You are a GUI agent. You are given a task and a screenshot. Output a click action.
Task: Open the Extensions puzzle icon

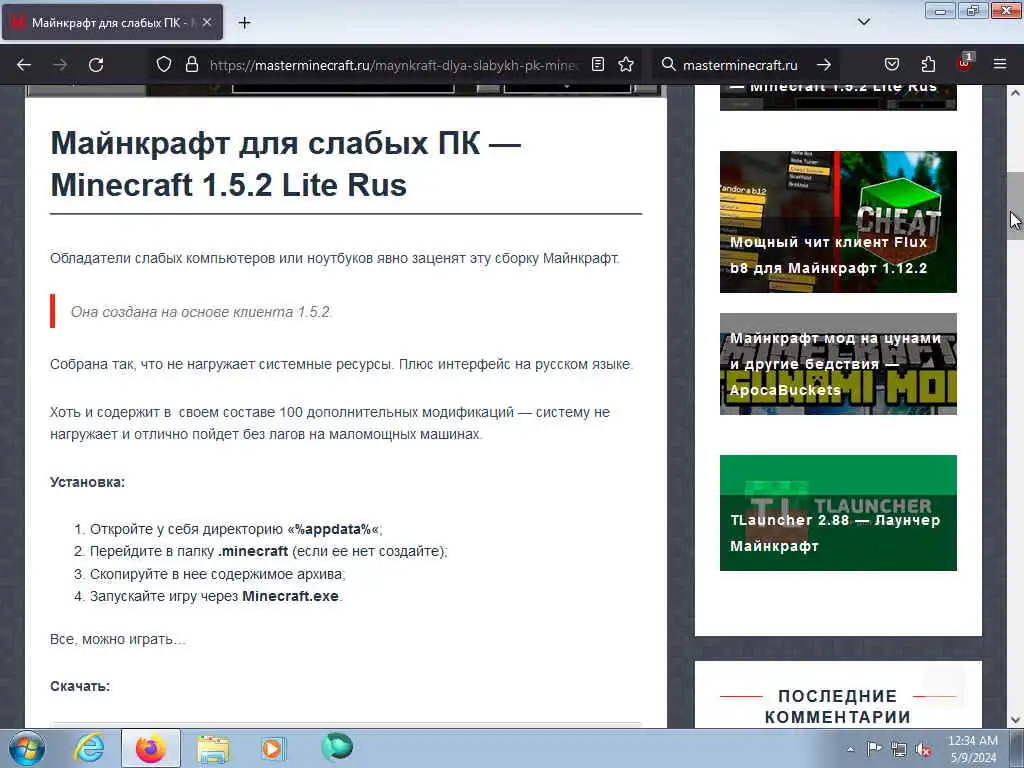click(927, 64)
